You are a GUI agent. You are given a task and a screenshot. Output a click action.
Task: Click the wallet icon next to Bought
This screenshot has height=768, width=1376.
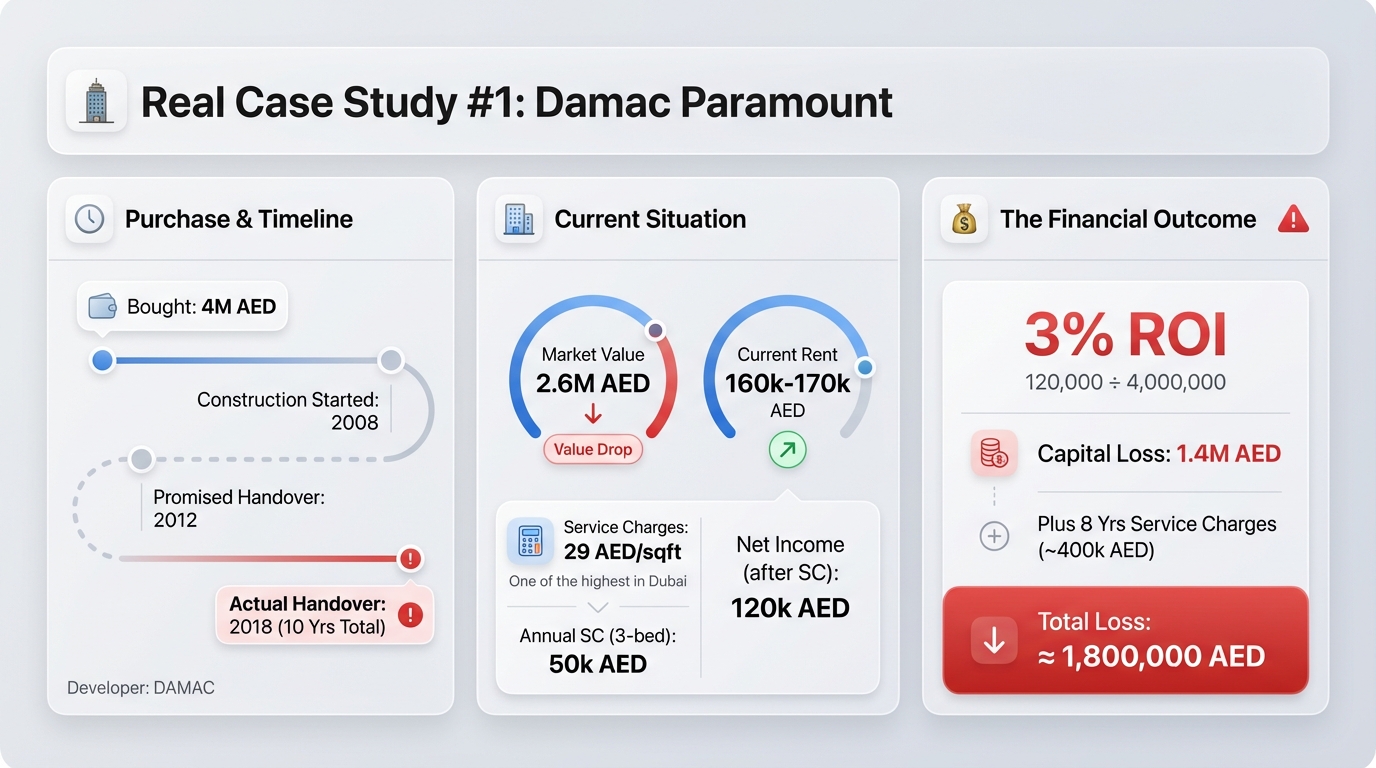[x=103, y=306]
